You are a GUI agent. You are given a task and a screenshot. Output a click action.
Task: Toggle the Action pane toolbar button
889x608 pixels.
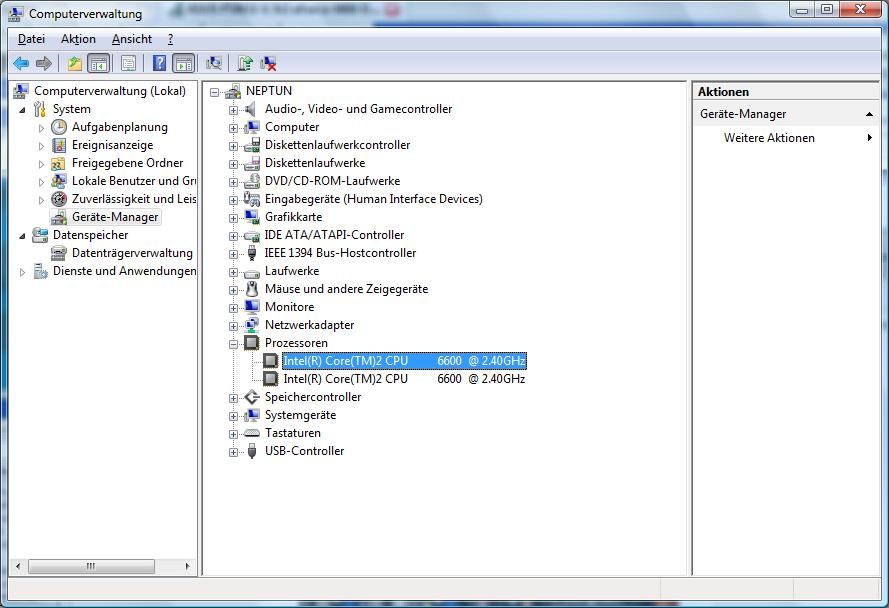click(184, 64)
